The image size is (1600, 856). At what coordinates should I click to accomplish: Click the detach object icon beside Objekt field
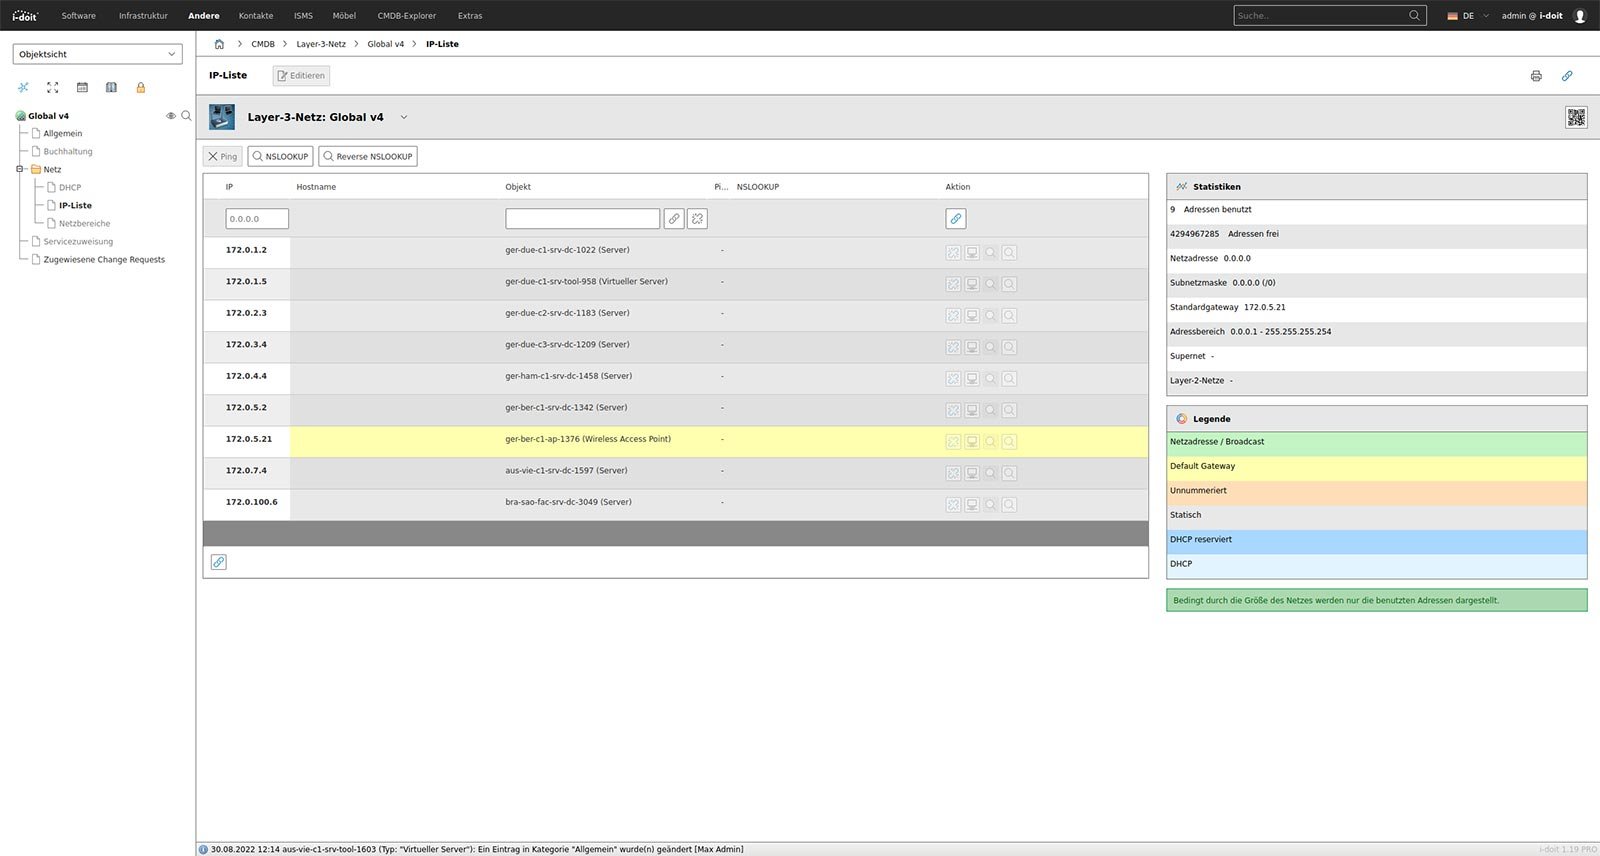[697, 219]
